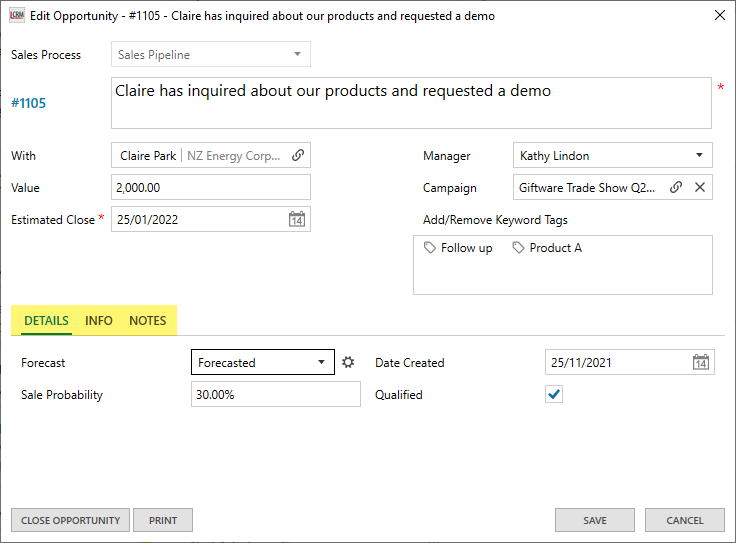The height and width of the screenshot is (543, 736).
Task: Open the Manager dropdown list
Action: point(699,156)
